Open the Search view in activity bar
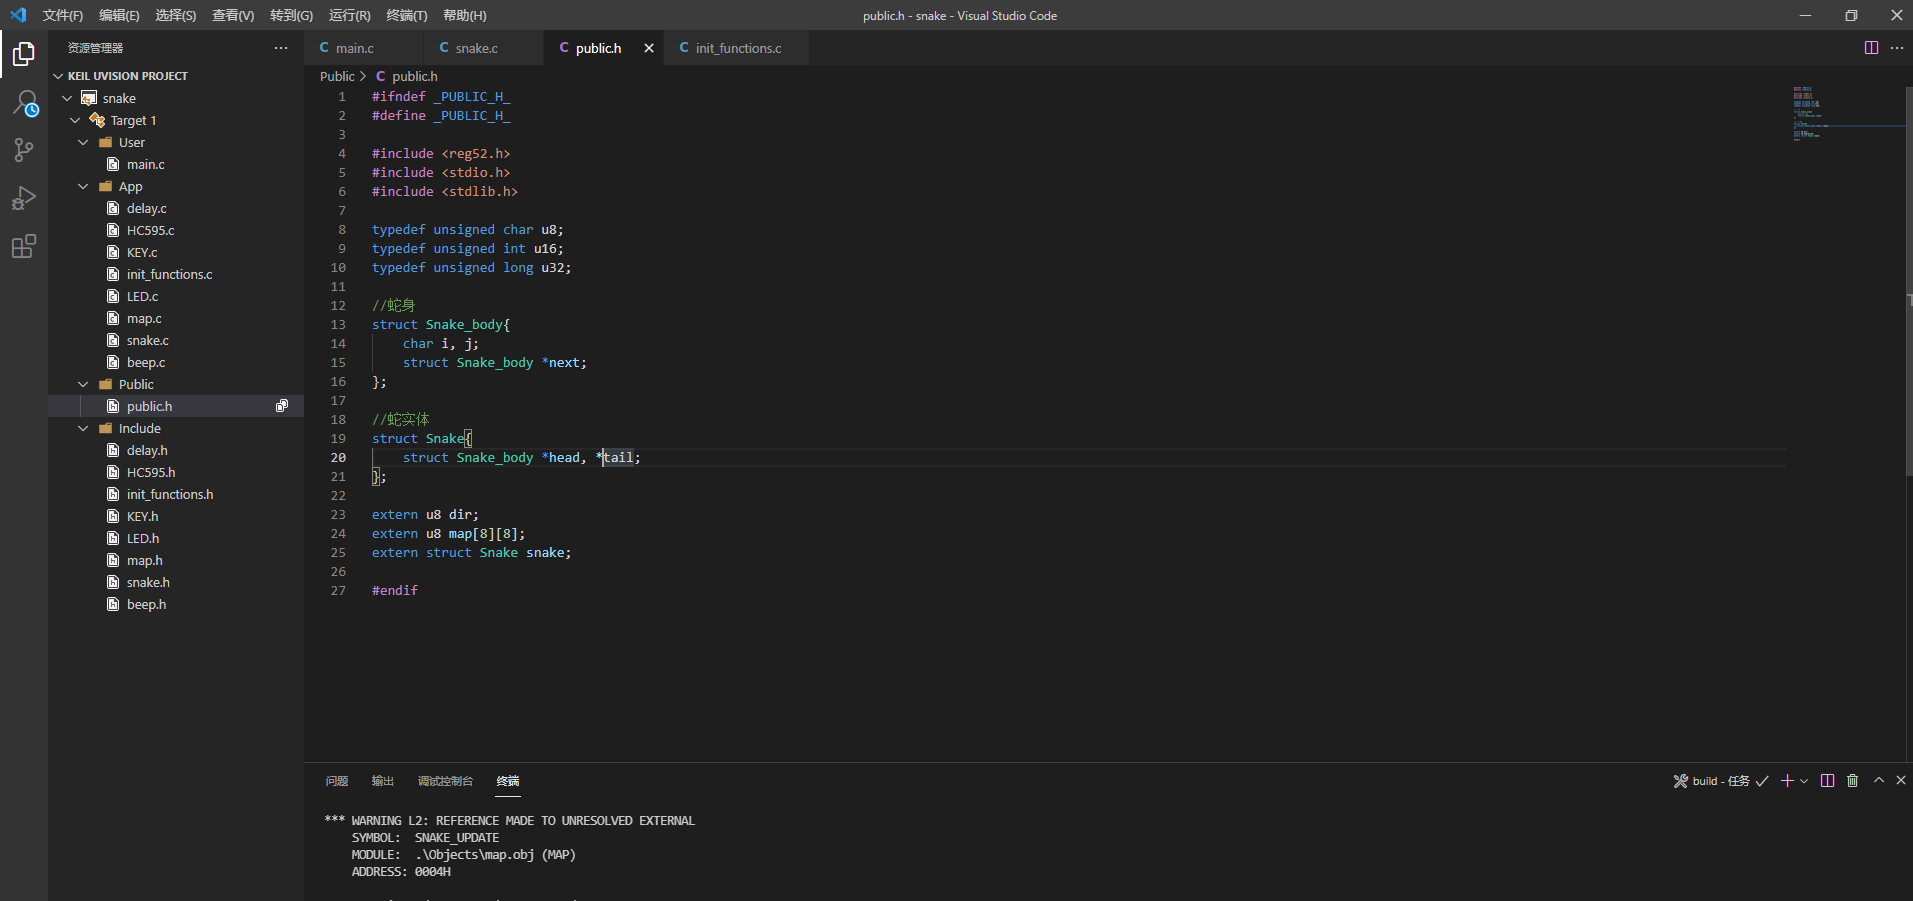This screenshot has width=1913, height=901. [x=24, y=103]
